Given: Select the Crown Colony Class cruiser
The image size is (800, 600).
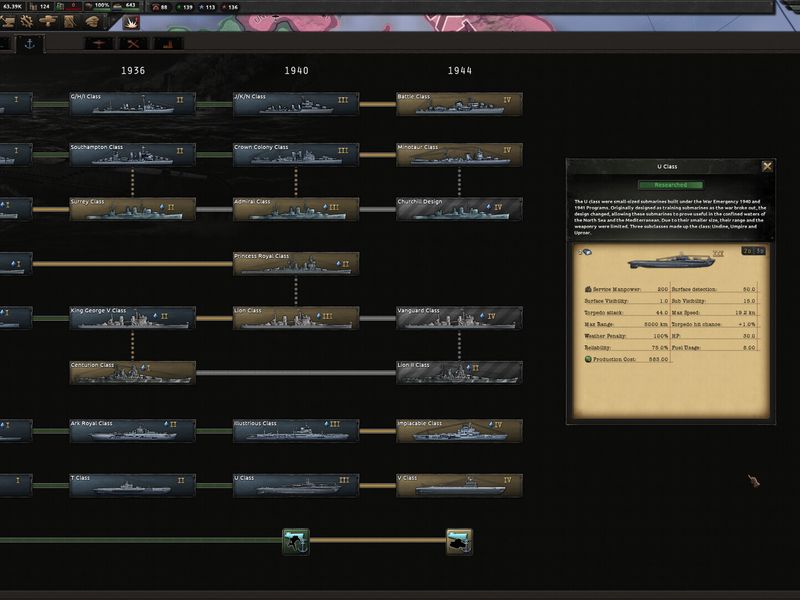Looking at the screenshot, I should [x=296, y=155].
